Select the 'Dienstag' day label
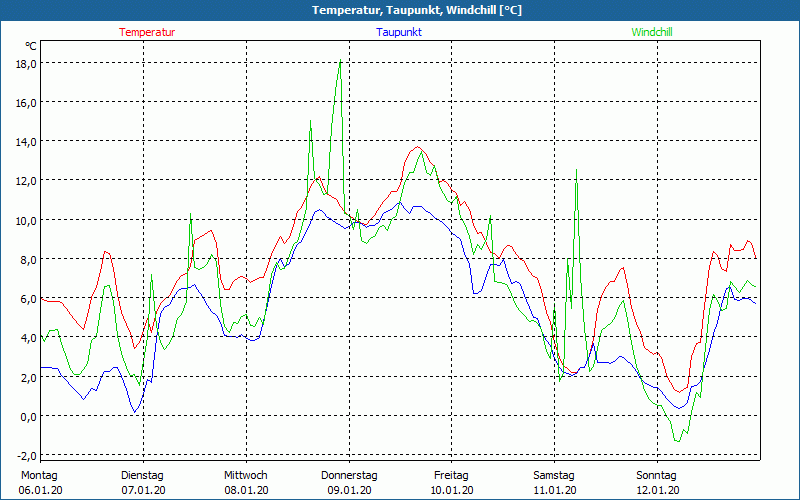Image resolution: width=800 pixels, height=500 pixels. (142, 475)
